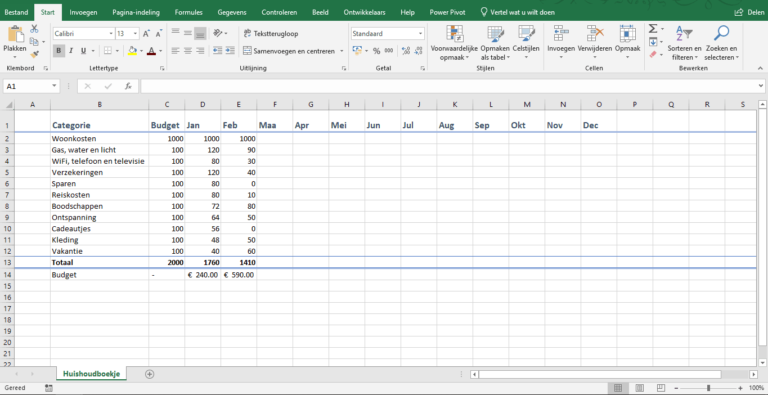The height and width of the screenshot is (395, 768).
Task: Select the Format Painter brush icon
Action: point(34,54)
